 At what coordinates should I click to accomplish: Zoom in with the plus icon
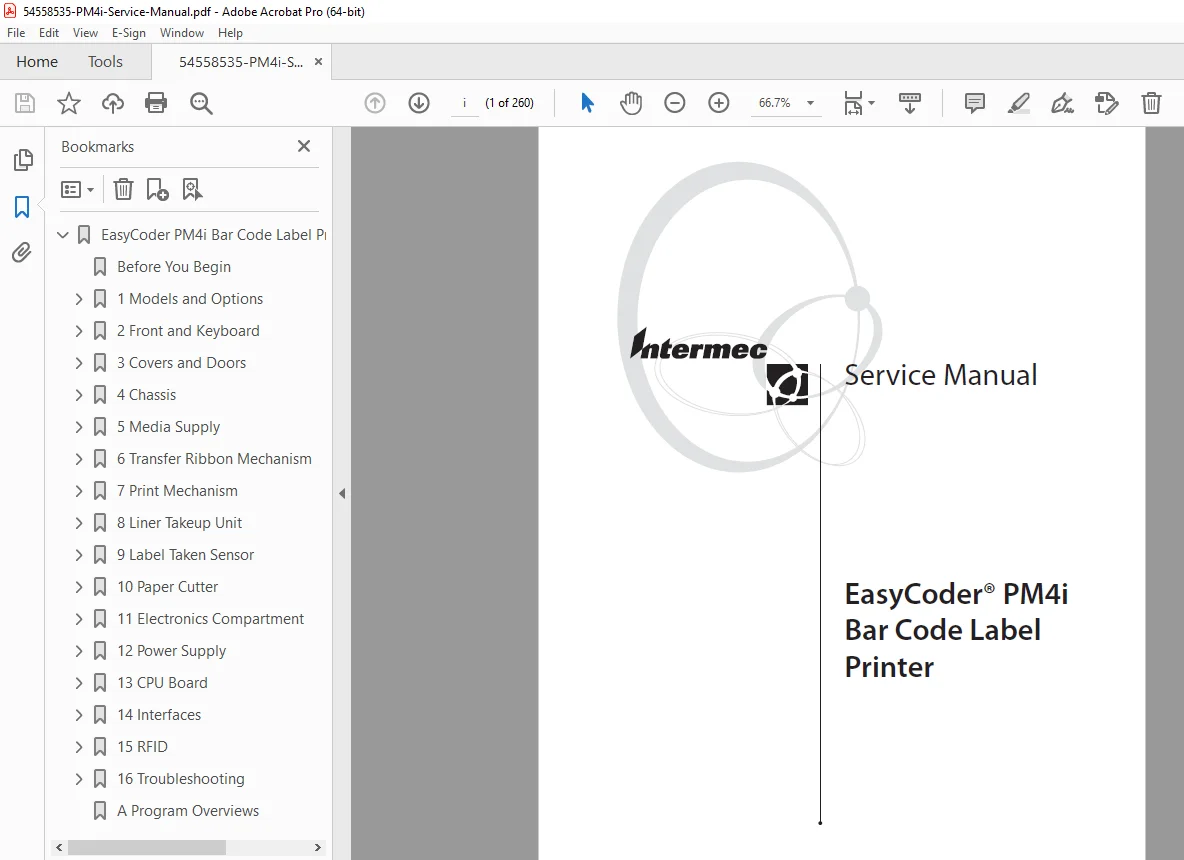point(719,103)
